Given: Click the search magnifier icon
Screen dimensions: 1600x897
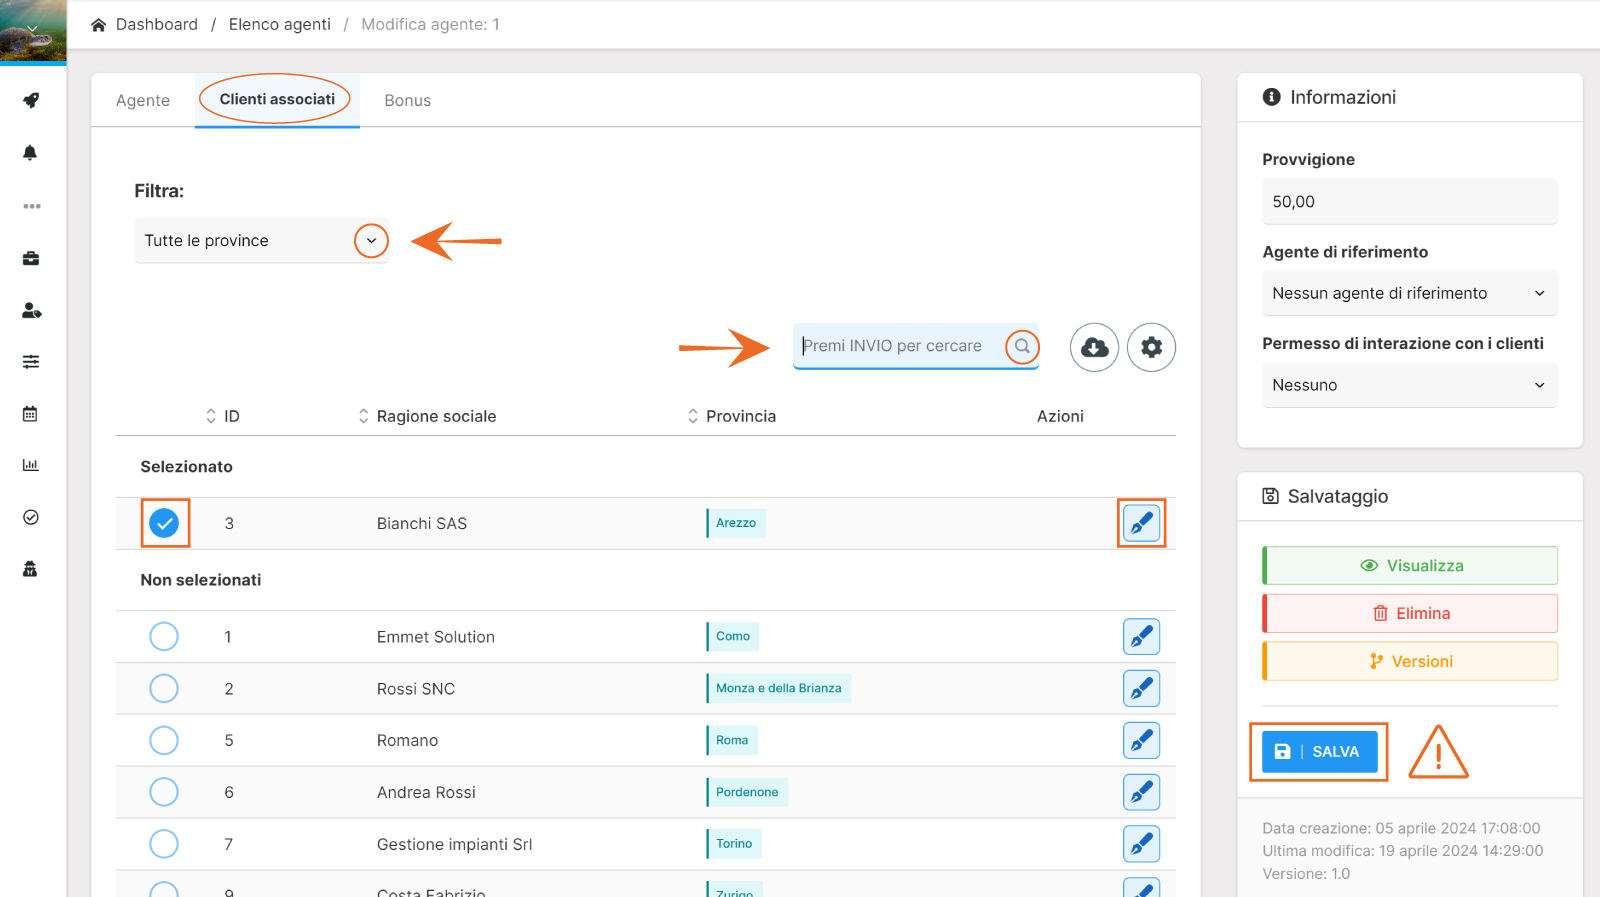Looking at the screenshot, I should click(1022, 346).
